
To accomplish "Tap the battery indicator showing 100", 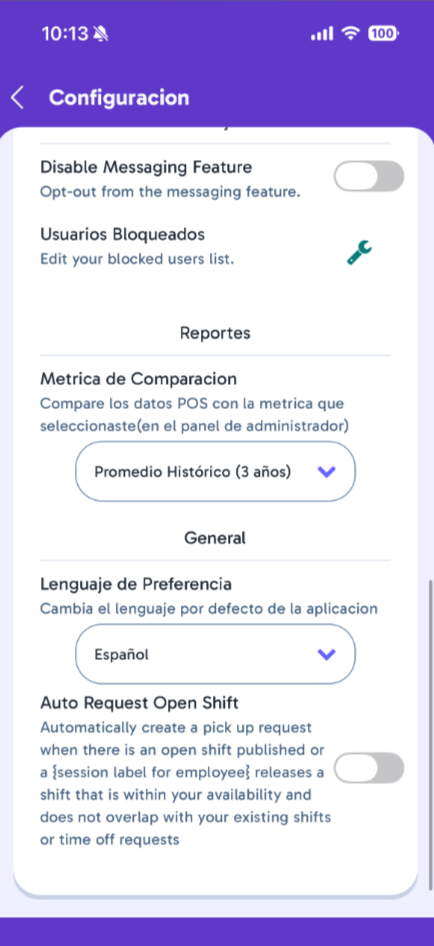I will [x=382, y=34].
